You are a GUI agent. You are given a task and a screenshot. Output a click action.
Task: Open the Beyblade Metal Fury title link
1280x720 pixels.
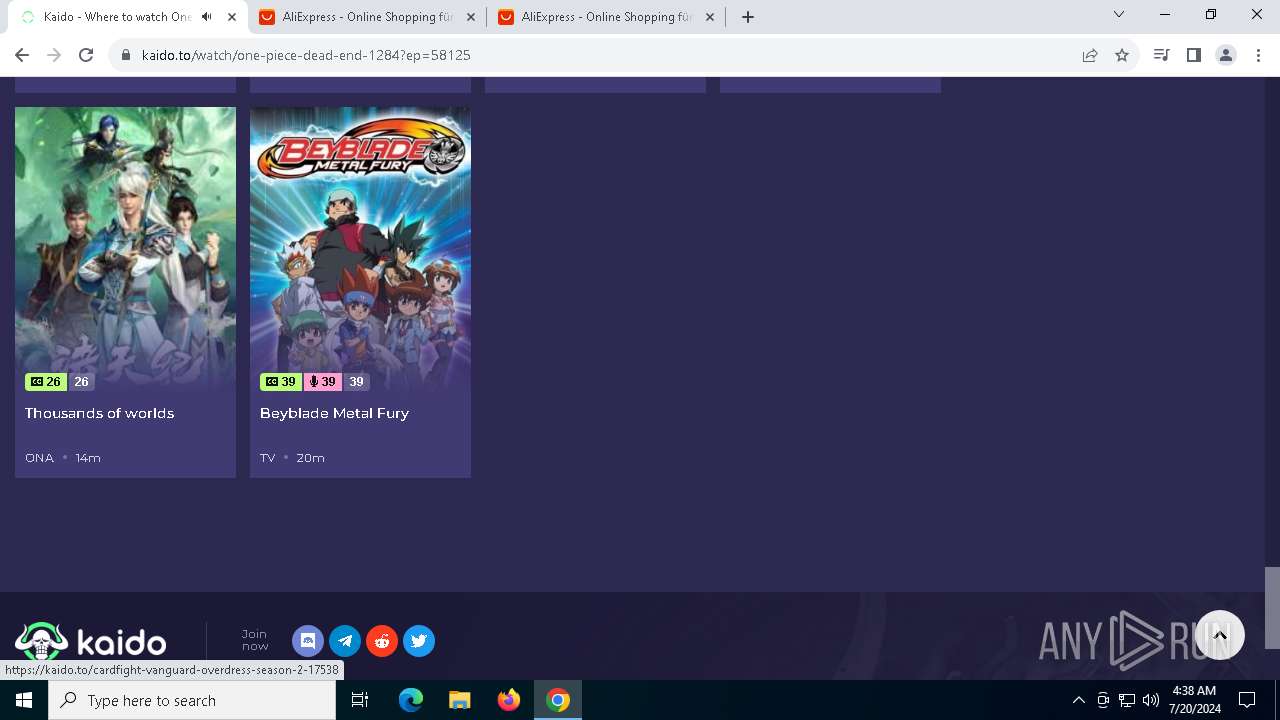click(x=334, y=413)
